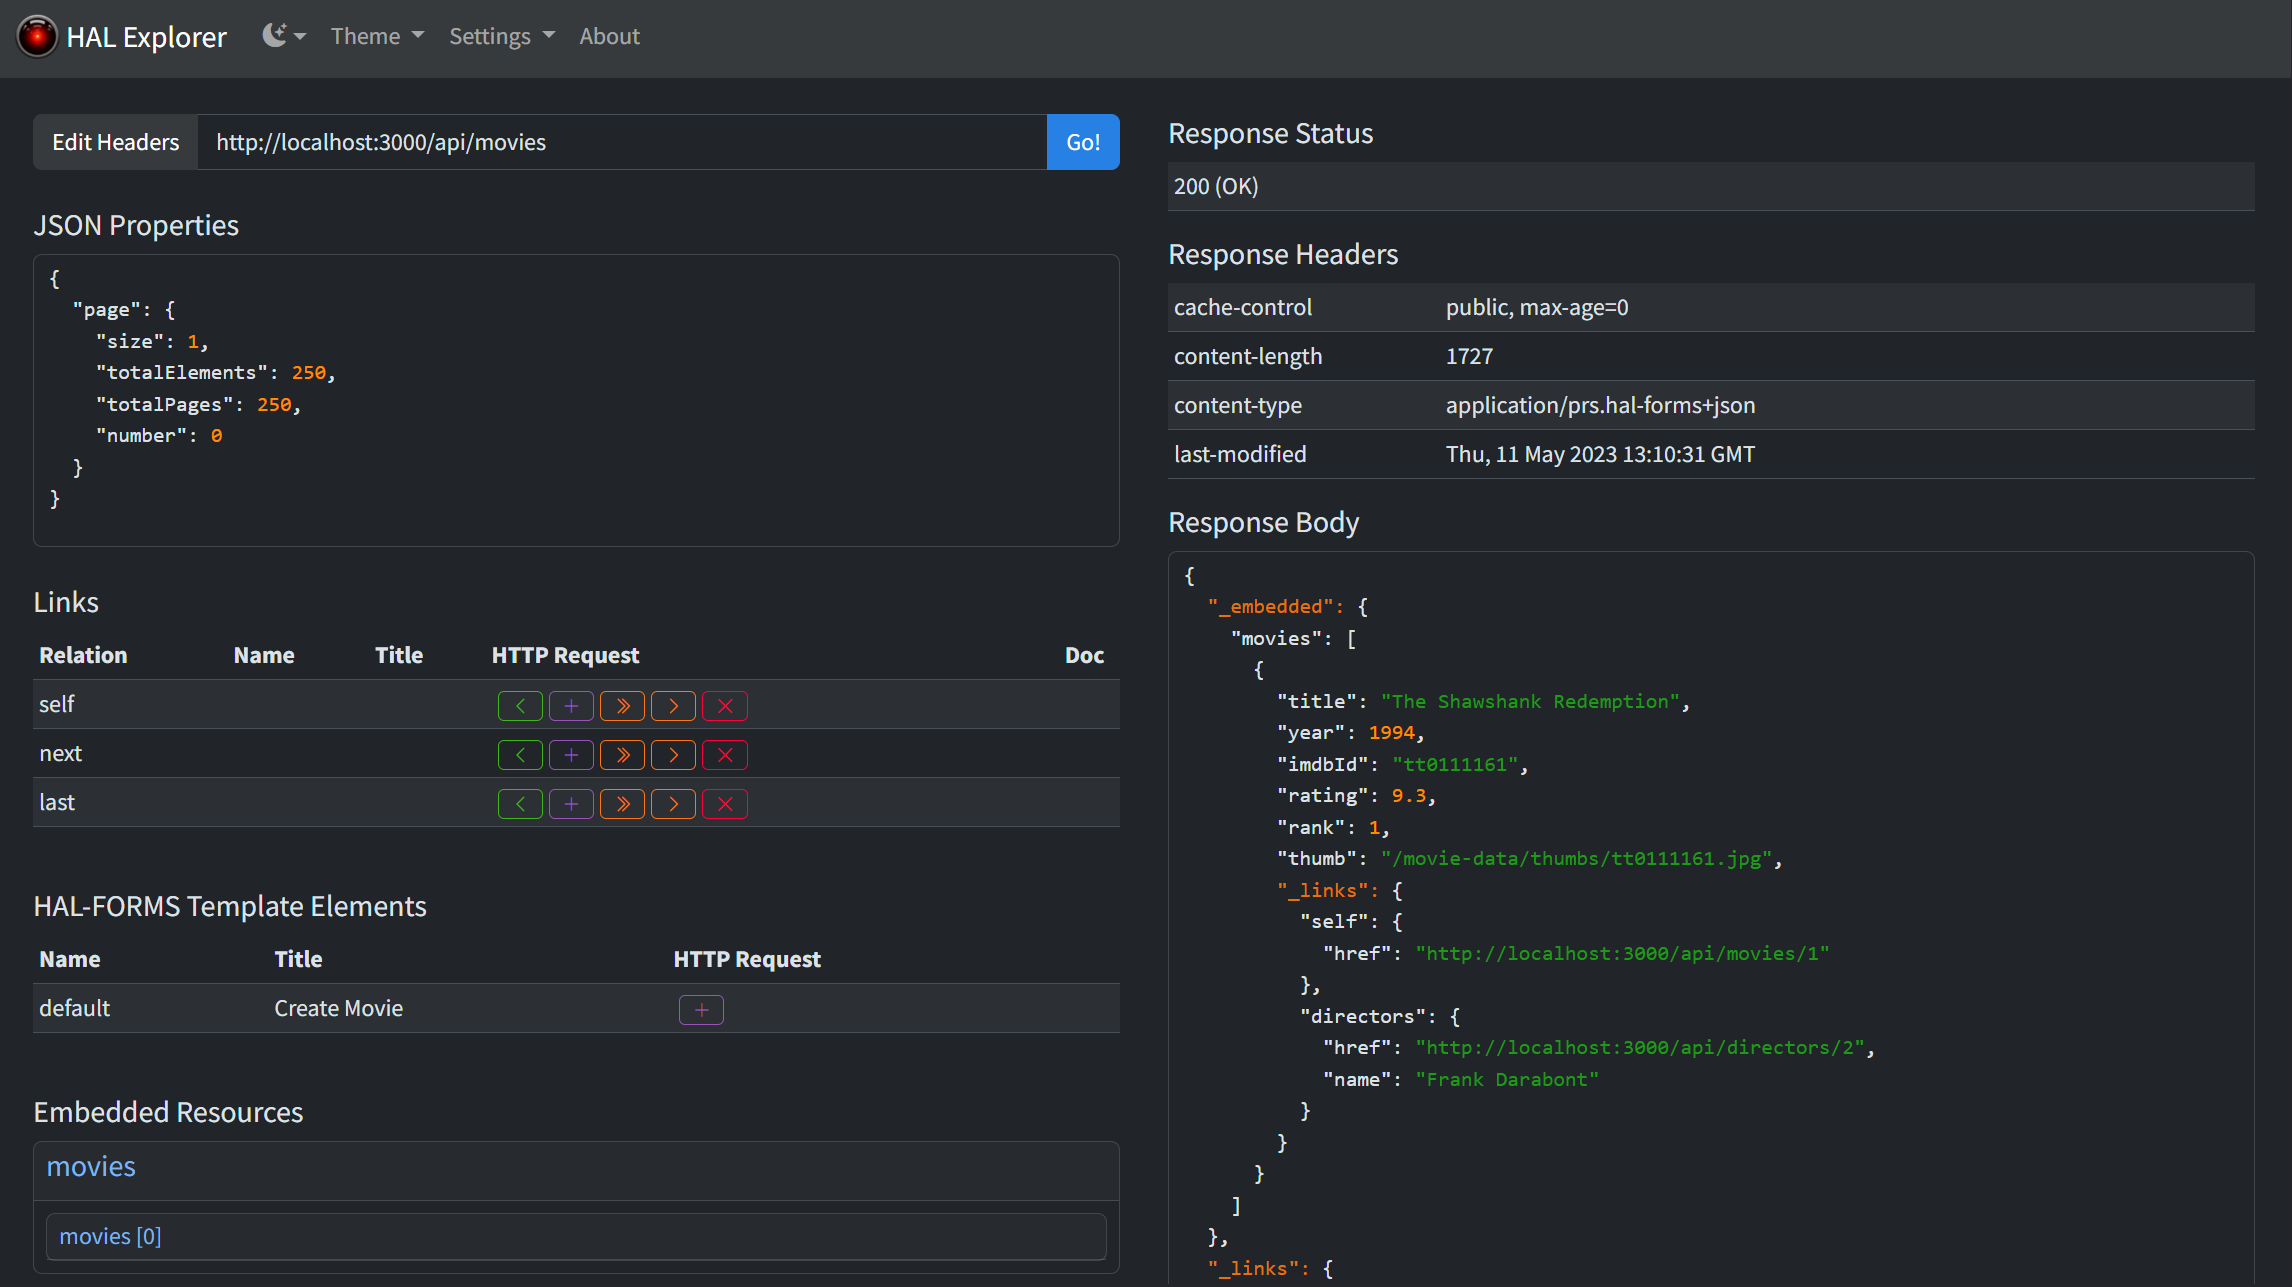Click the PUT (») icon on the last relation row

pyautogui.click(x=622, y=803)
